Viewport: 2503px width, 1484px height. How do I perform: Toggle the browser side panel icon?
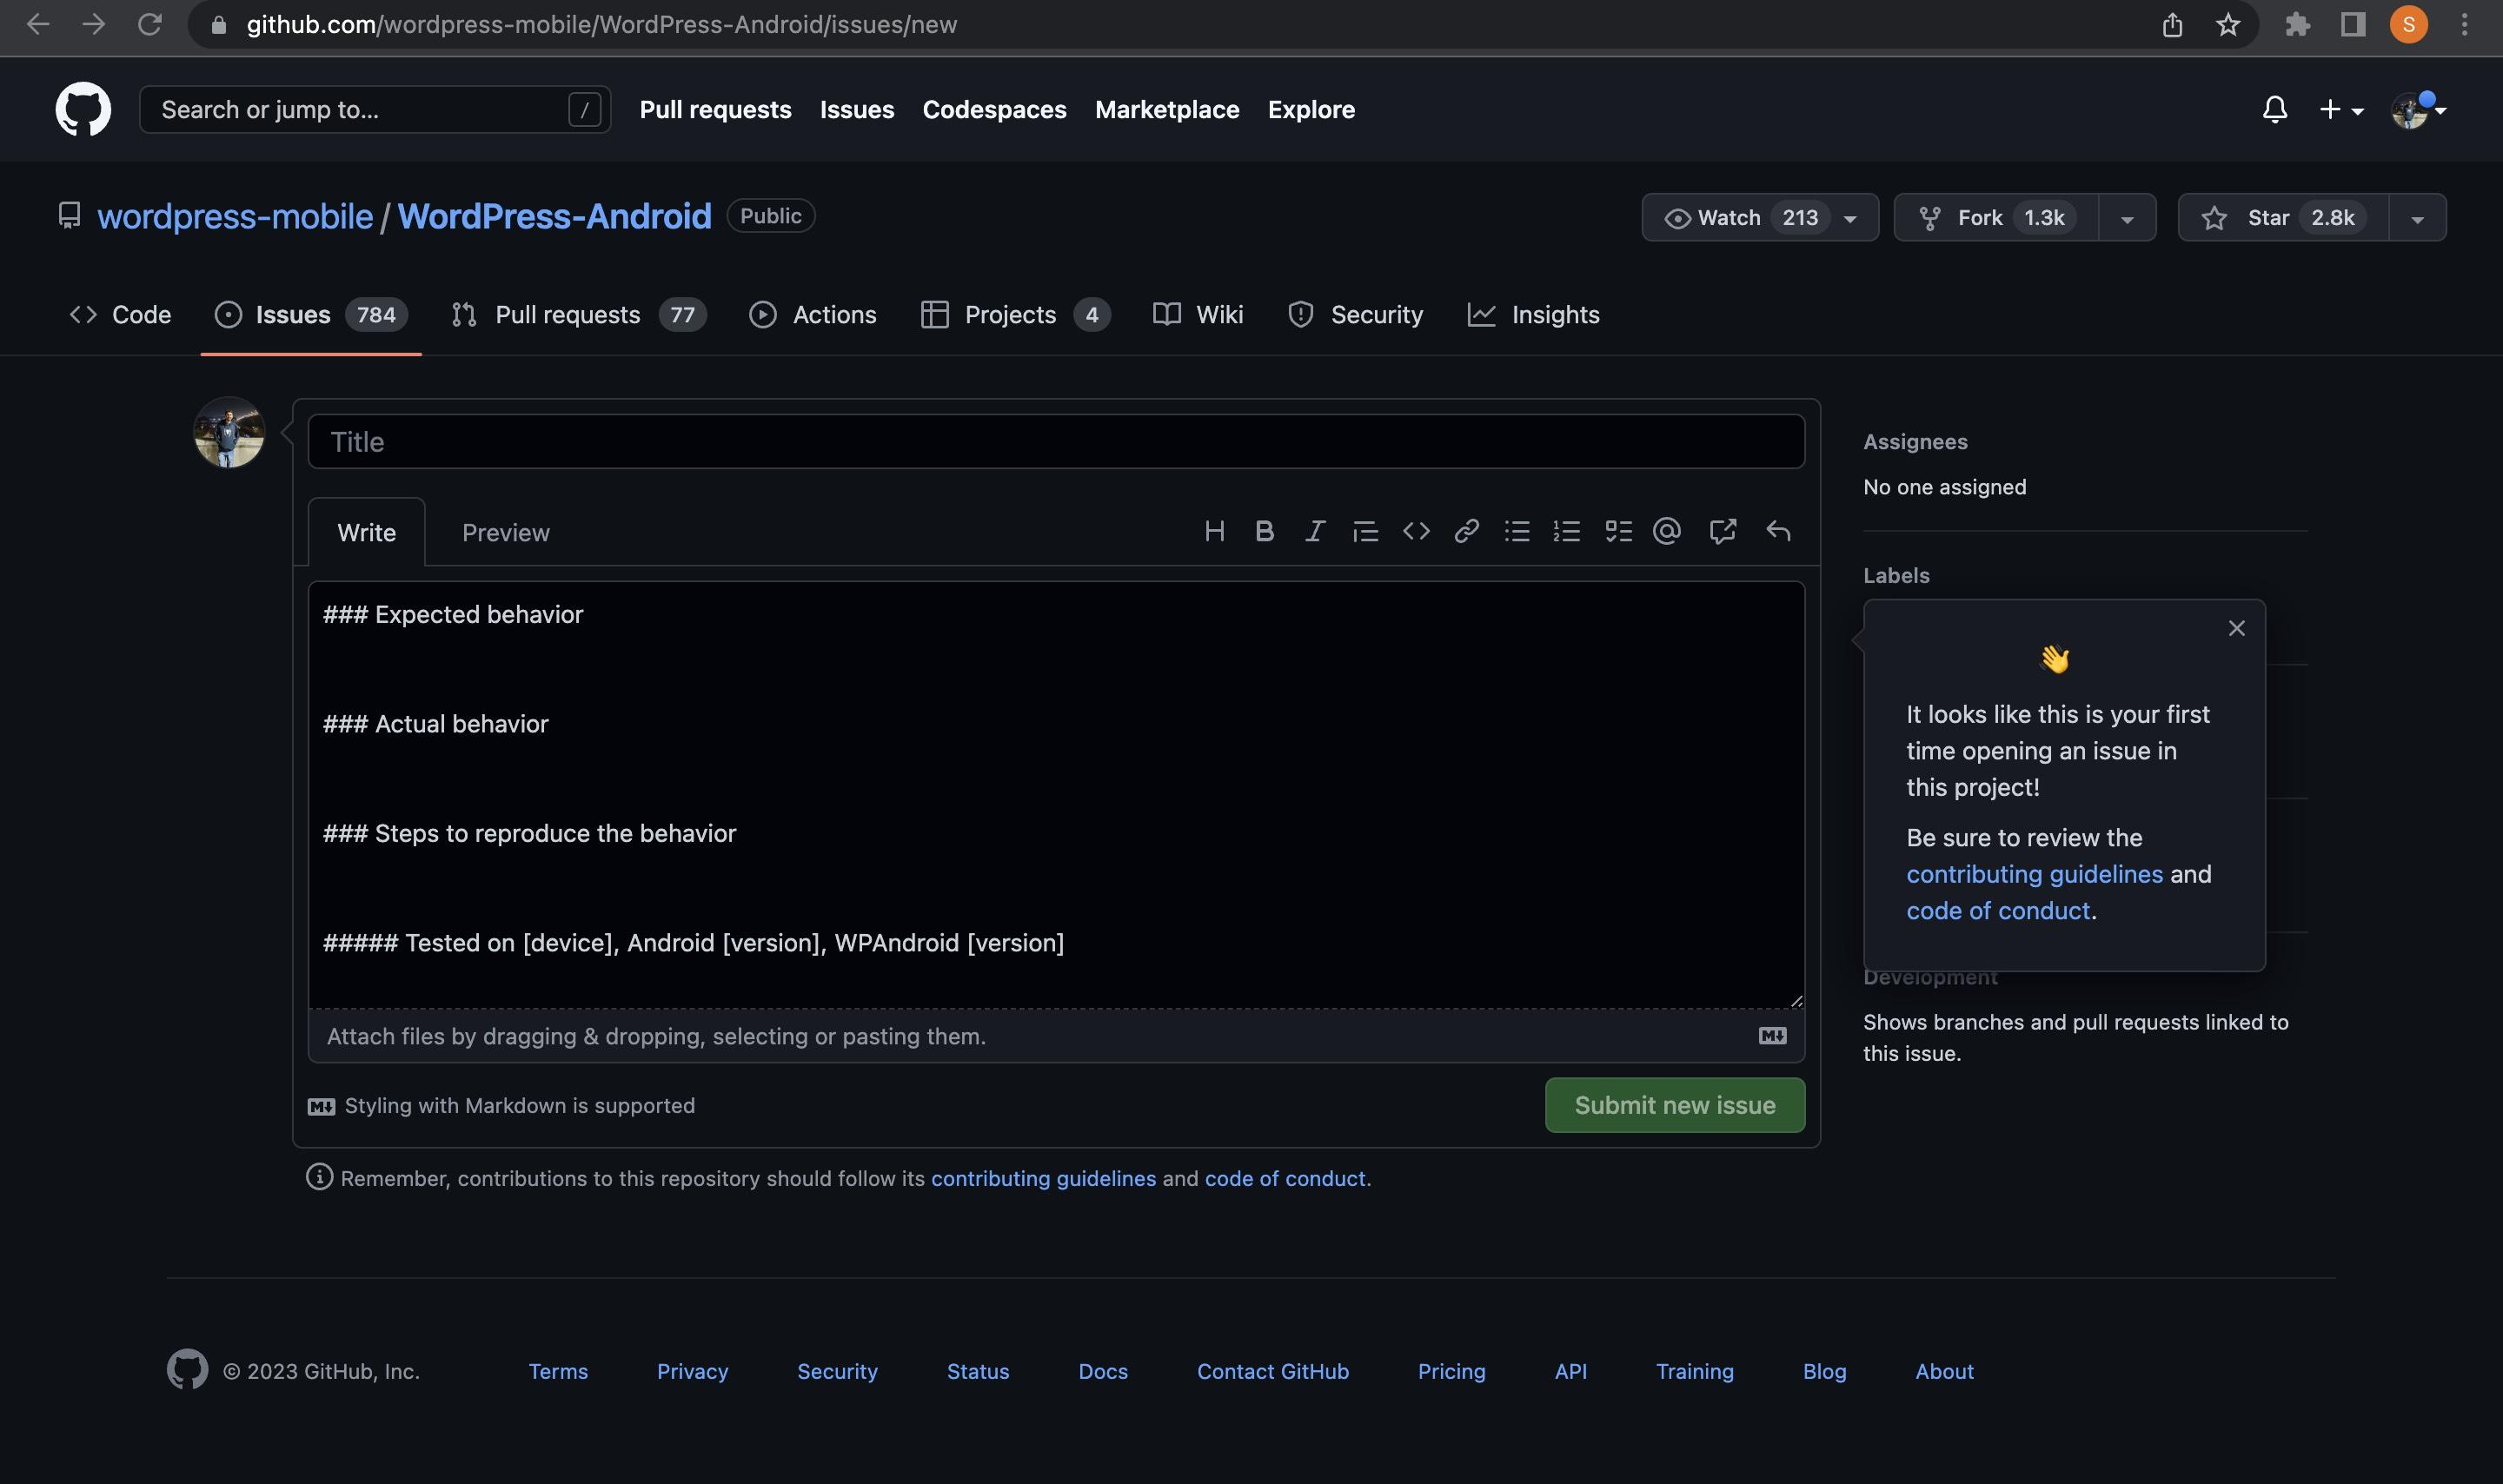click(x=2353, y=24)
